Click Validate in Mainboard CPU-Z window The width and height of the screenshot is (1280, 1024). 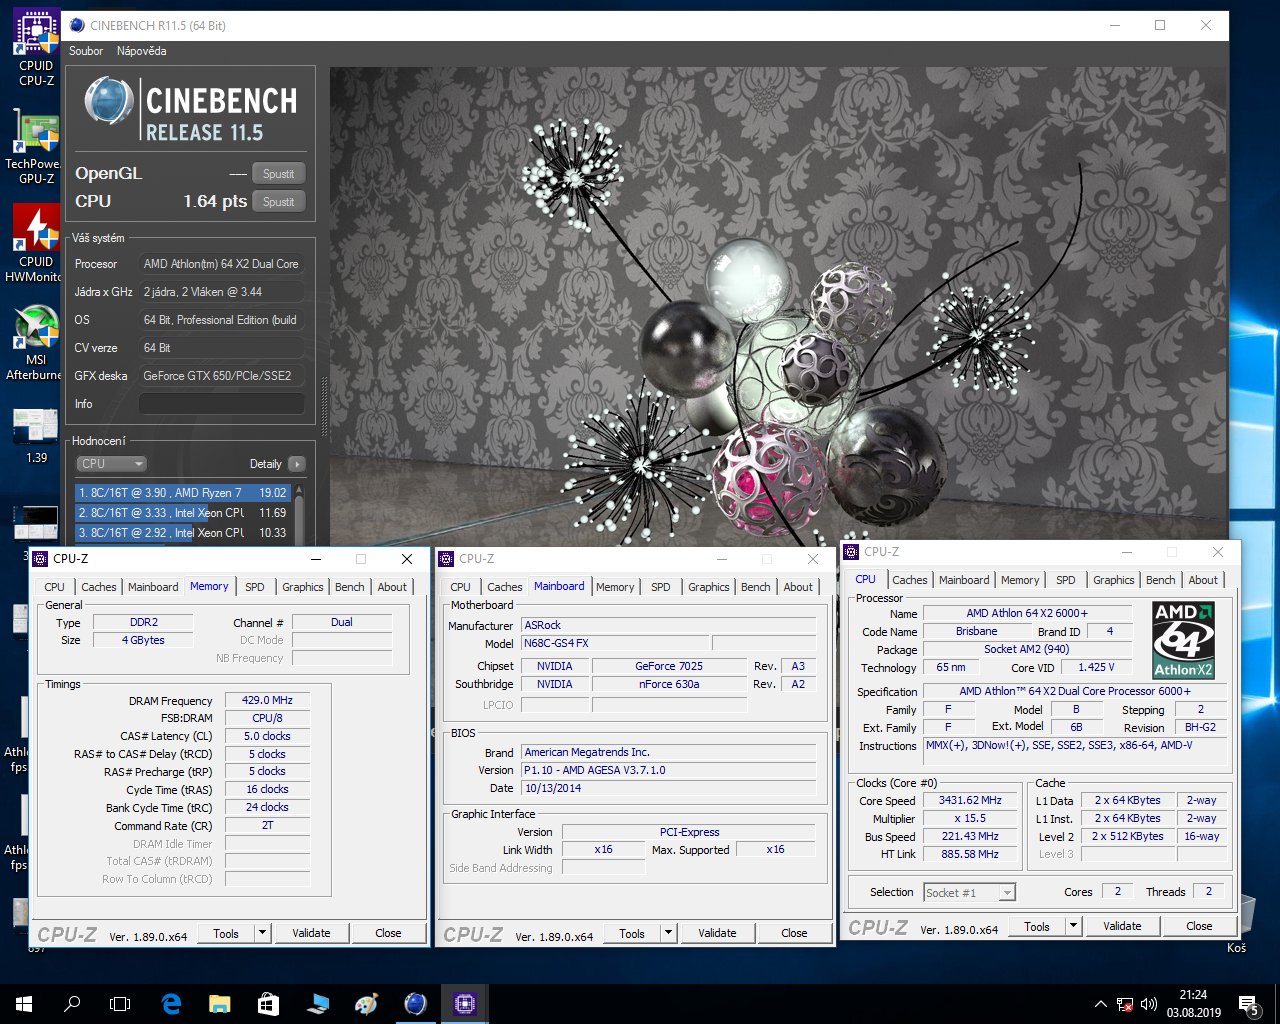pos(717,933)
